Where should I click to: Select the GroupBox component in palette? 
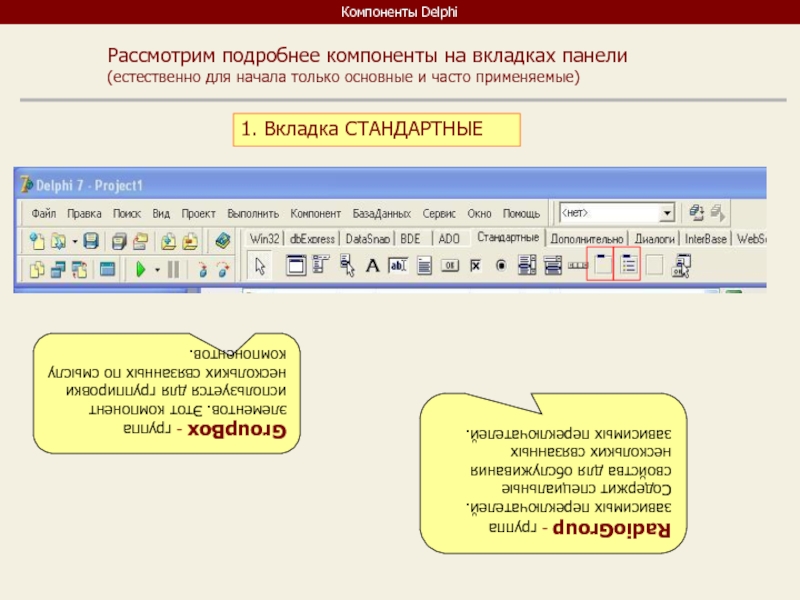pos(599,265)
